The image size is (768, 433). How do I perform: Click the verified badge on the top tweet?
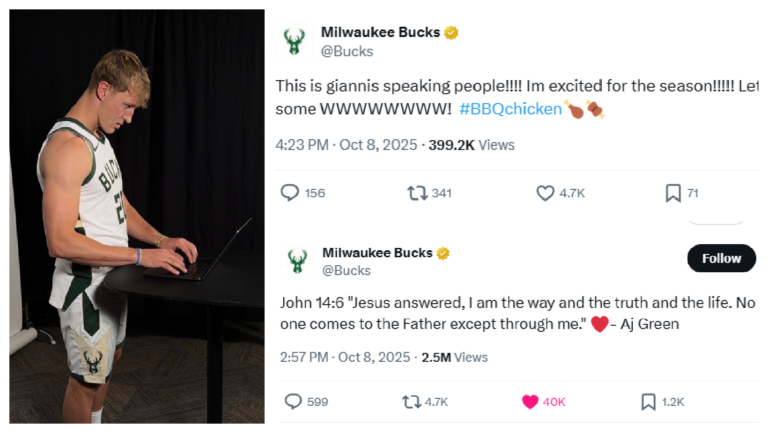(452, 32)
